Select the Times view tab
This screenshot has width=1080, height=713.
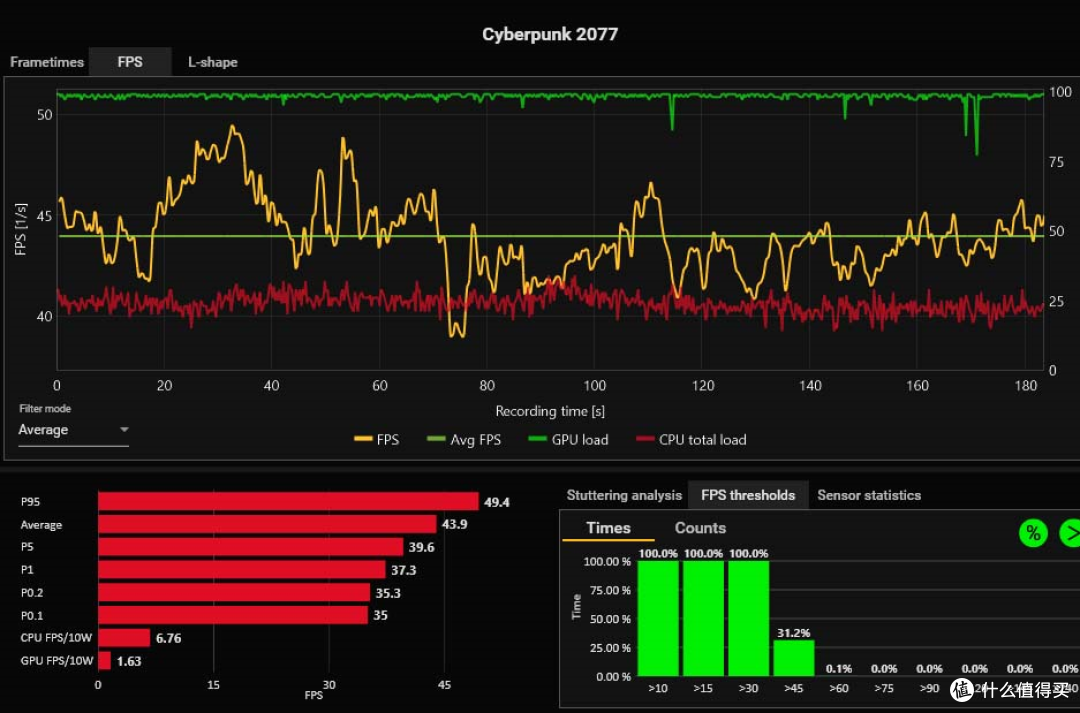(608, 528)
